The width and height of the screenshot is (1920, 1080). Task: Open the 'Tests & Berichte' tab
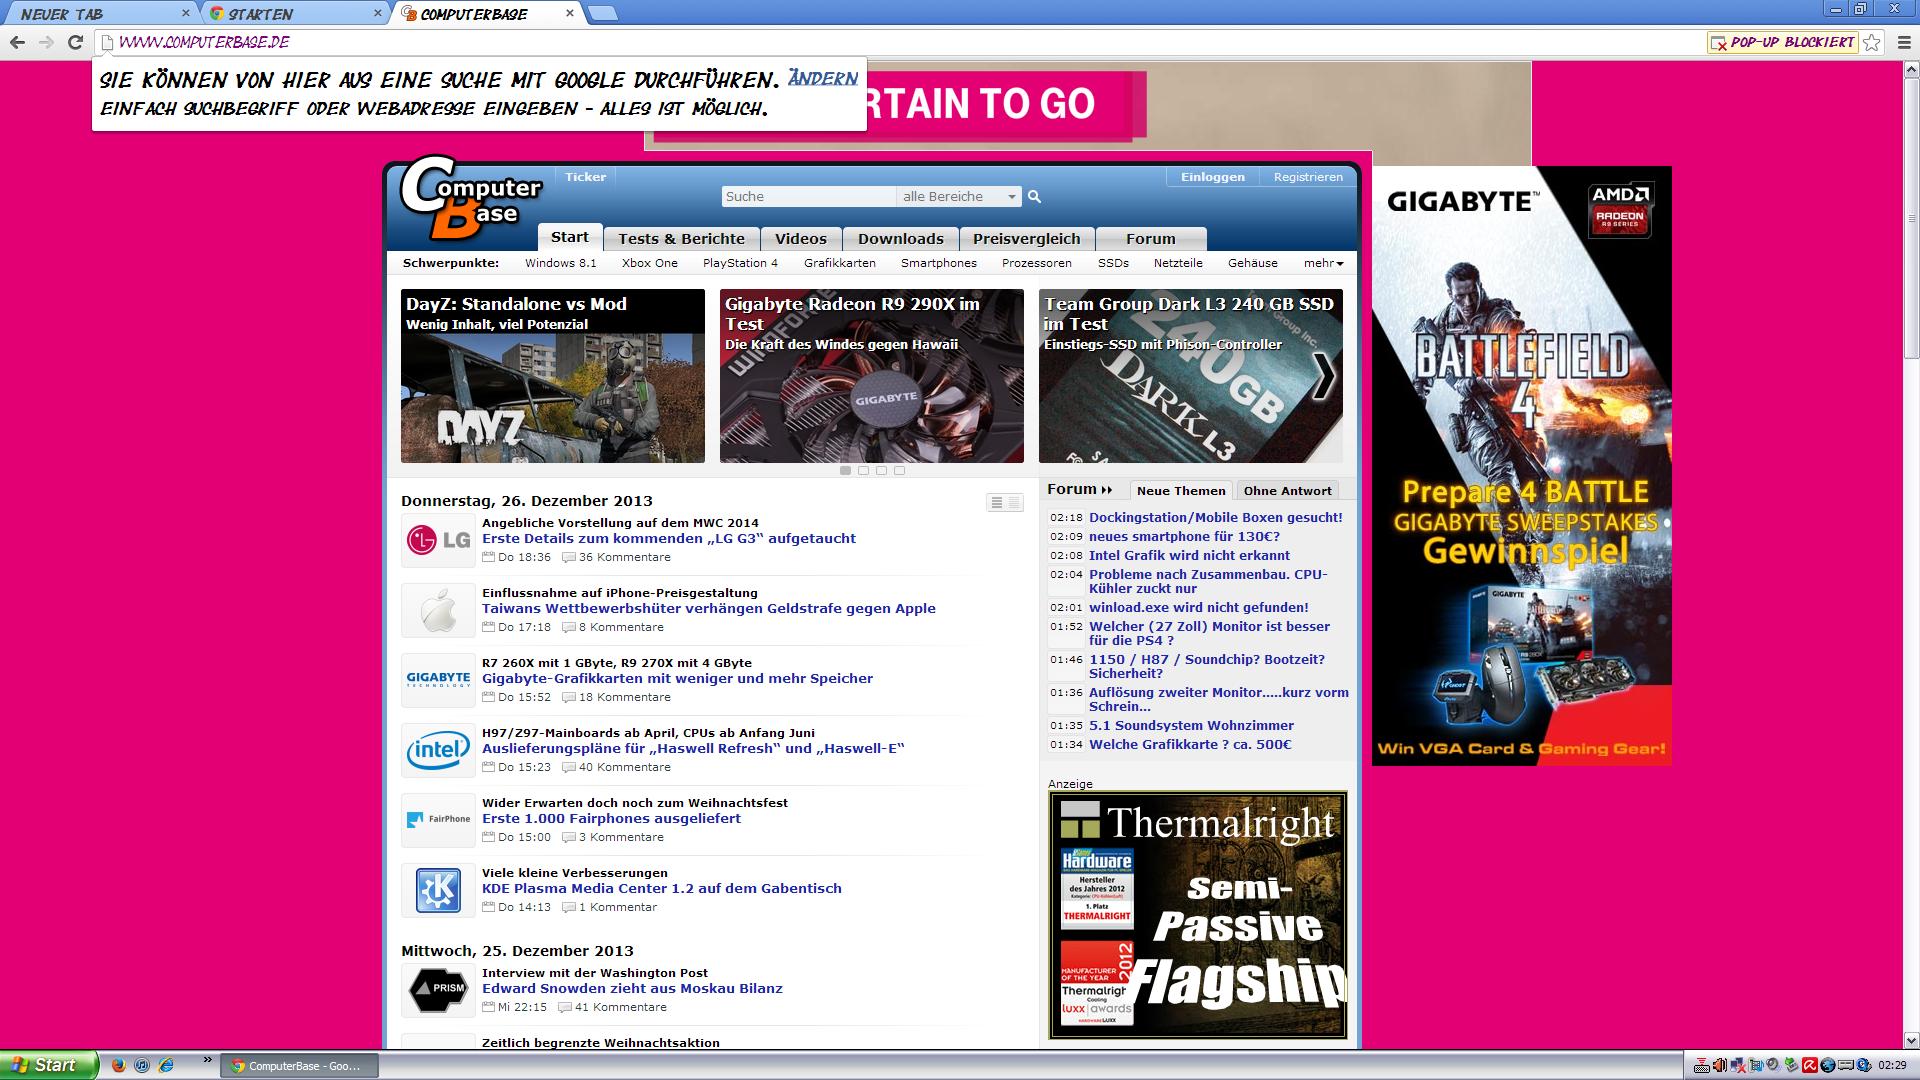(x=681, y=239)
